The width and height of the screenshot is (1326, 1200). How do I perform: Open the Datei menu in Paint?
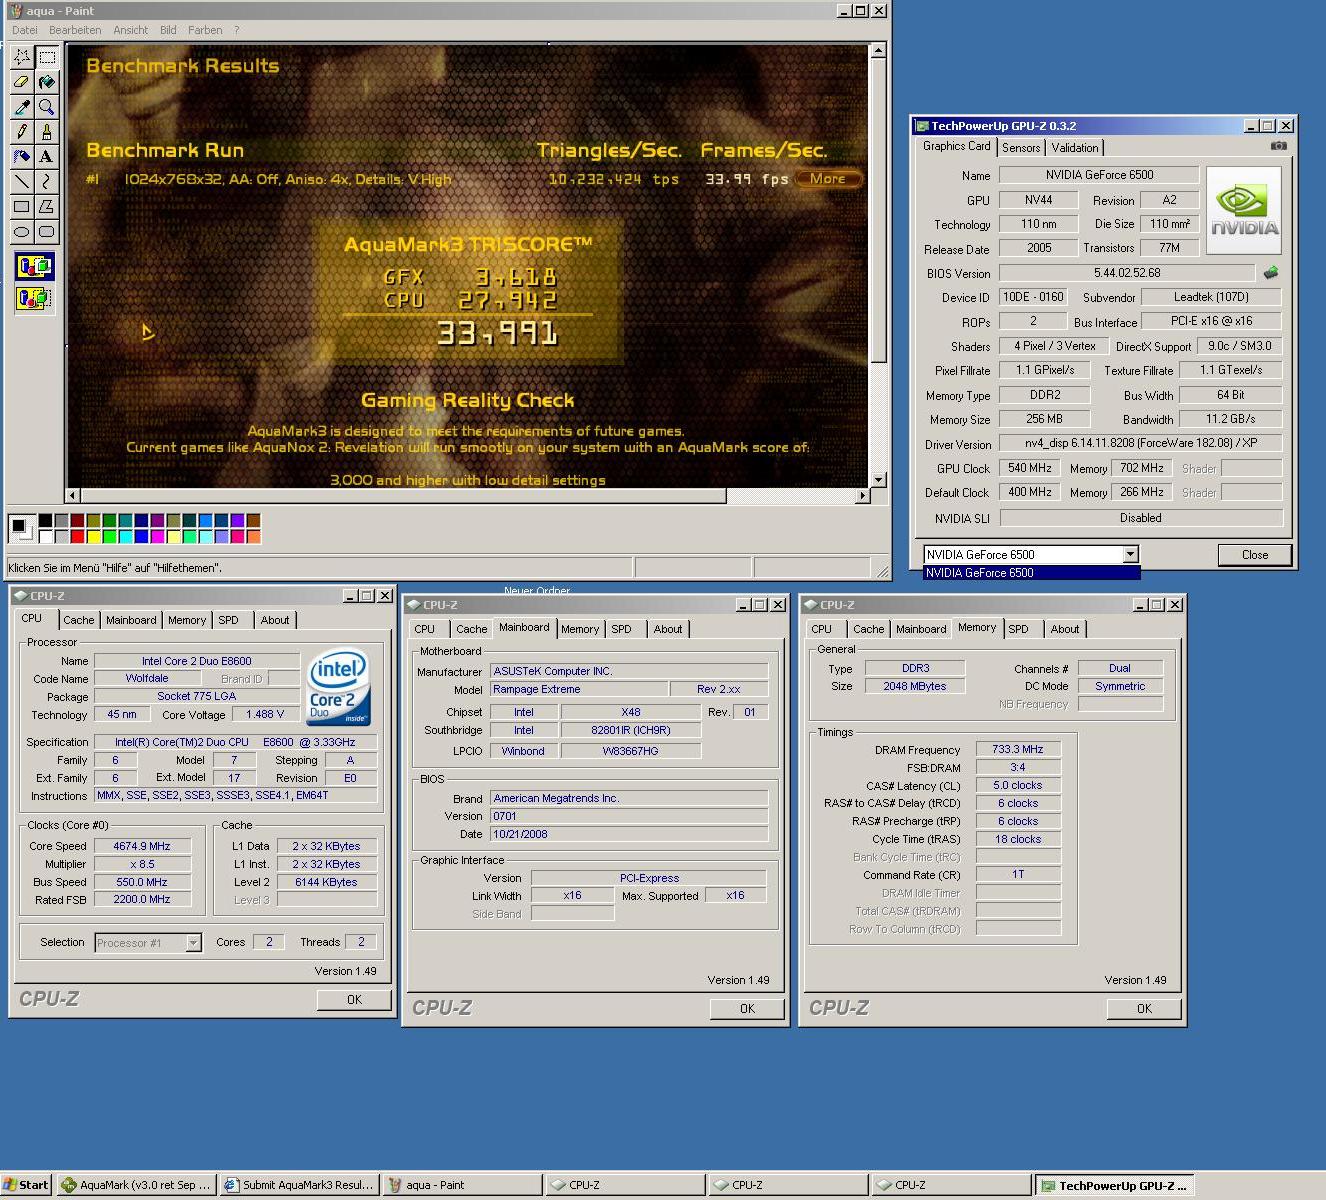[x=24, y=30]
